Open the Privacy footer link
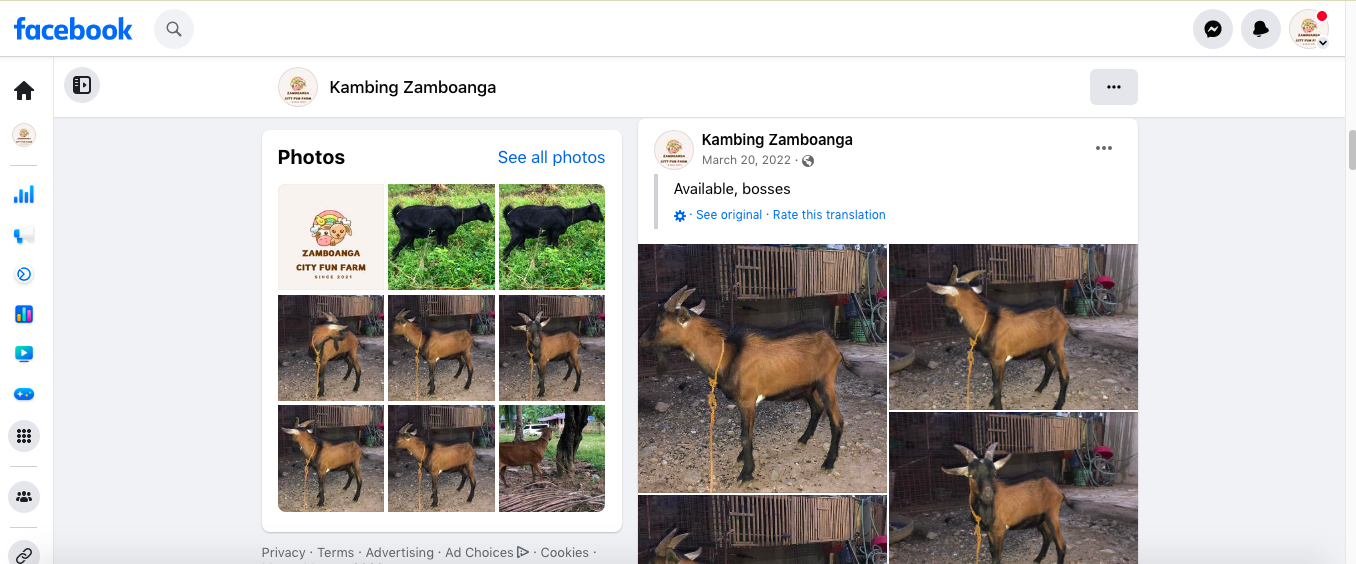The width and height of the screenshot is (1356, 564). pyautogui.click(x=283, y=553)
